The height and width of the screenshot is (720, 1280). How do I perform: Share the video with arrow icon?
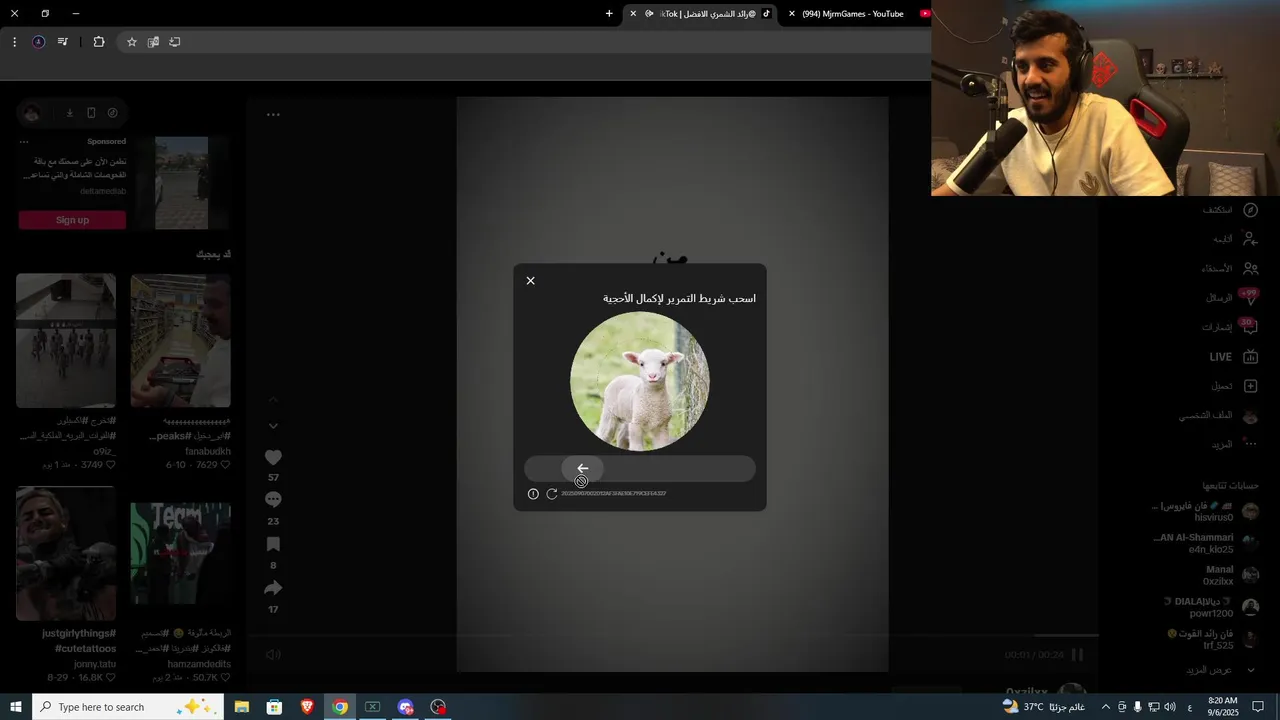point(273,588)
